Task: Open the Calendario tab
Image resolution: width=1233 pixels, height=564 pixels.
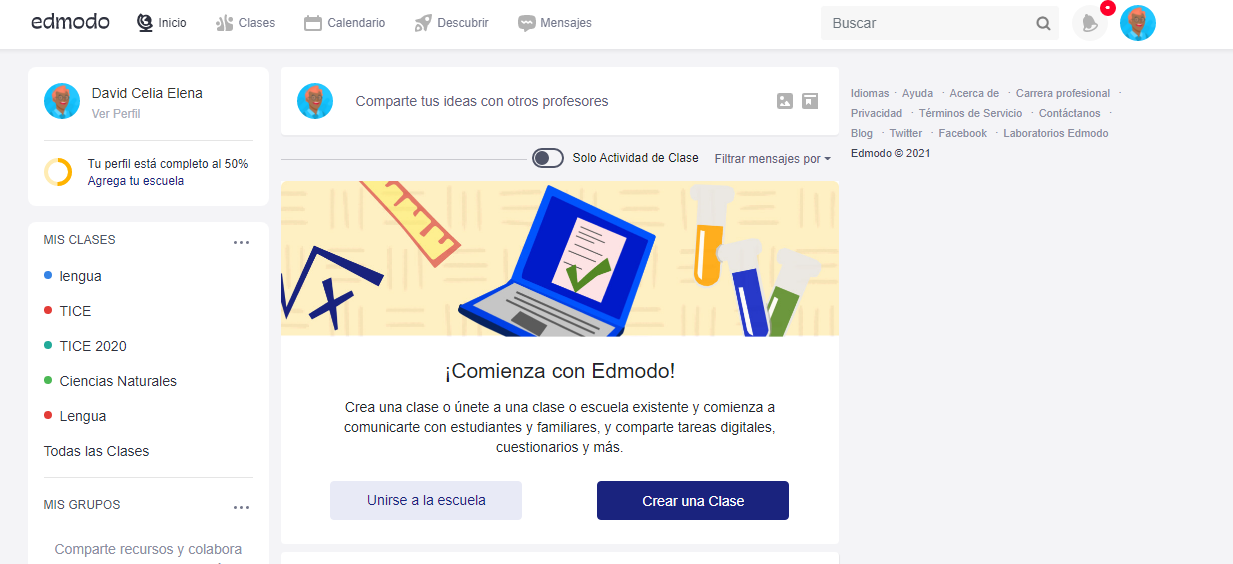Action: pos(344,23)
